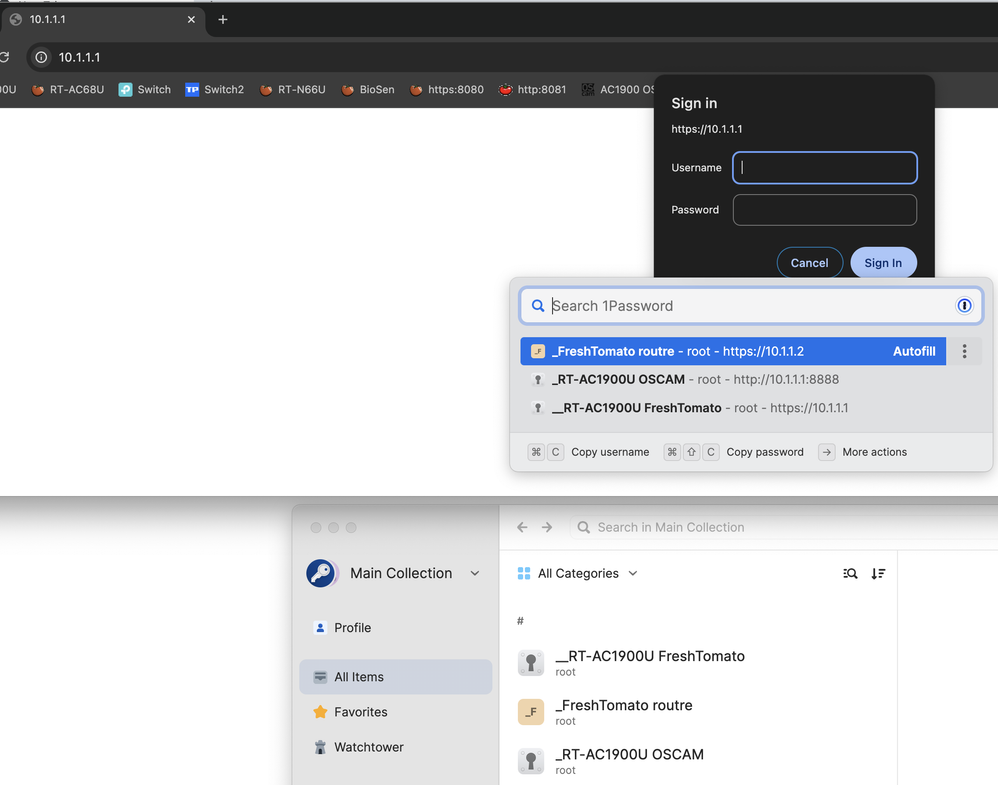Click the 1Password account avatar icon
This screenshot has width=998, height=785.
[x=321, y=573]
